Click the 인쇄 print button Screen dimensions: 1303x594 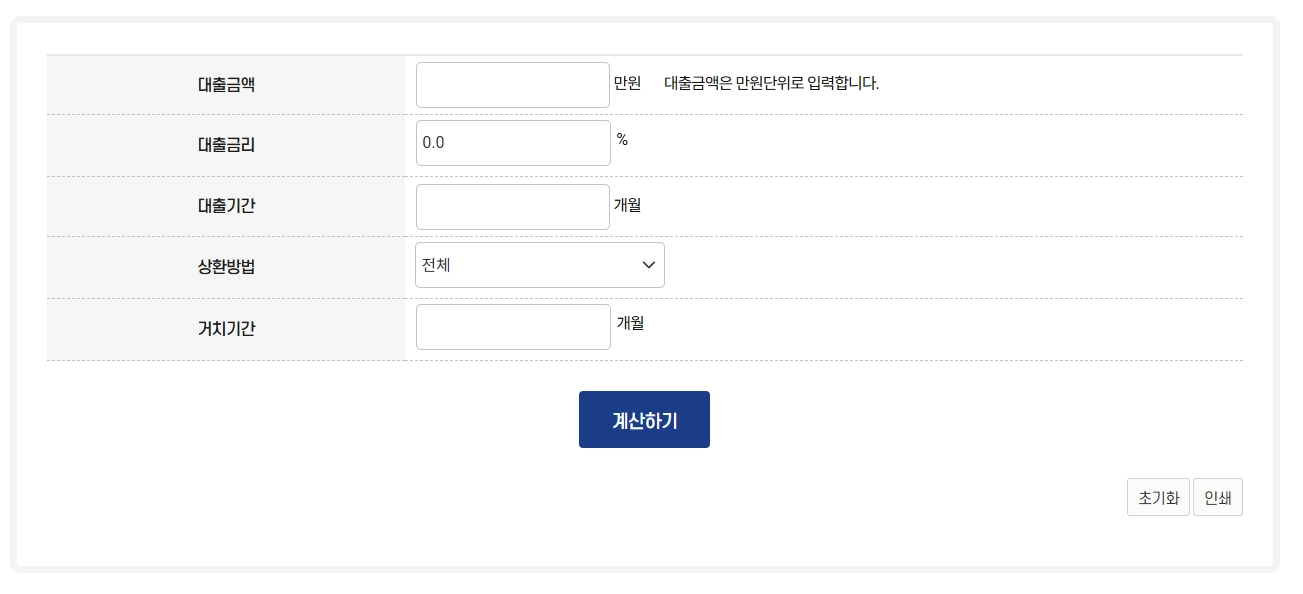pos(1218,497)
